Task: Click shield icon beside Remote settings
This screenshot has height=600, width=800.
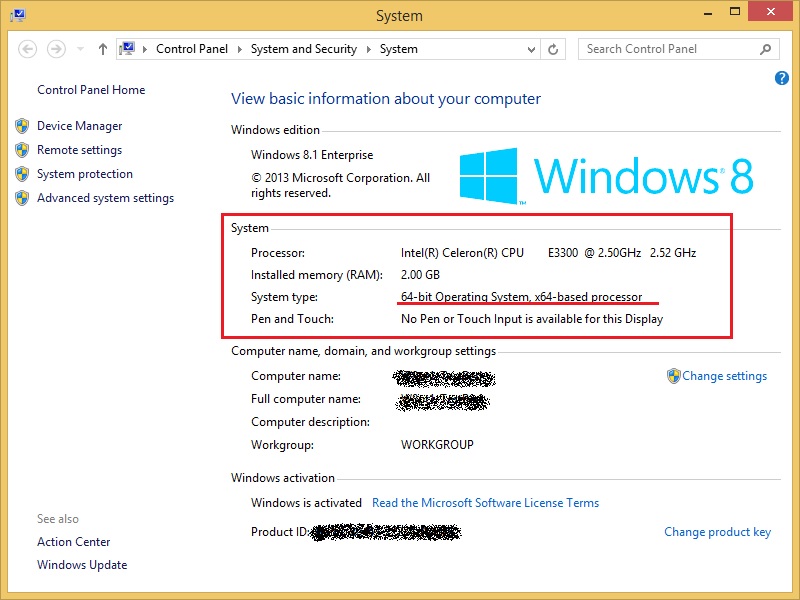Action: point(22,149)
